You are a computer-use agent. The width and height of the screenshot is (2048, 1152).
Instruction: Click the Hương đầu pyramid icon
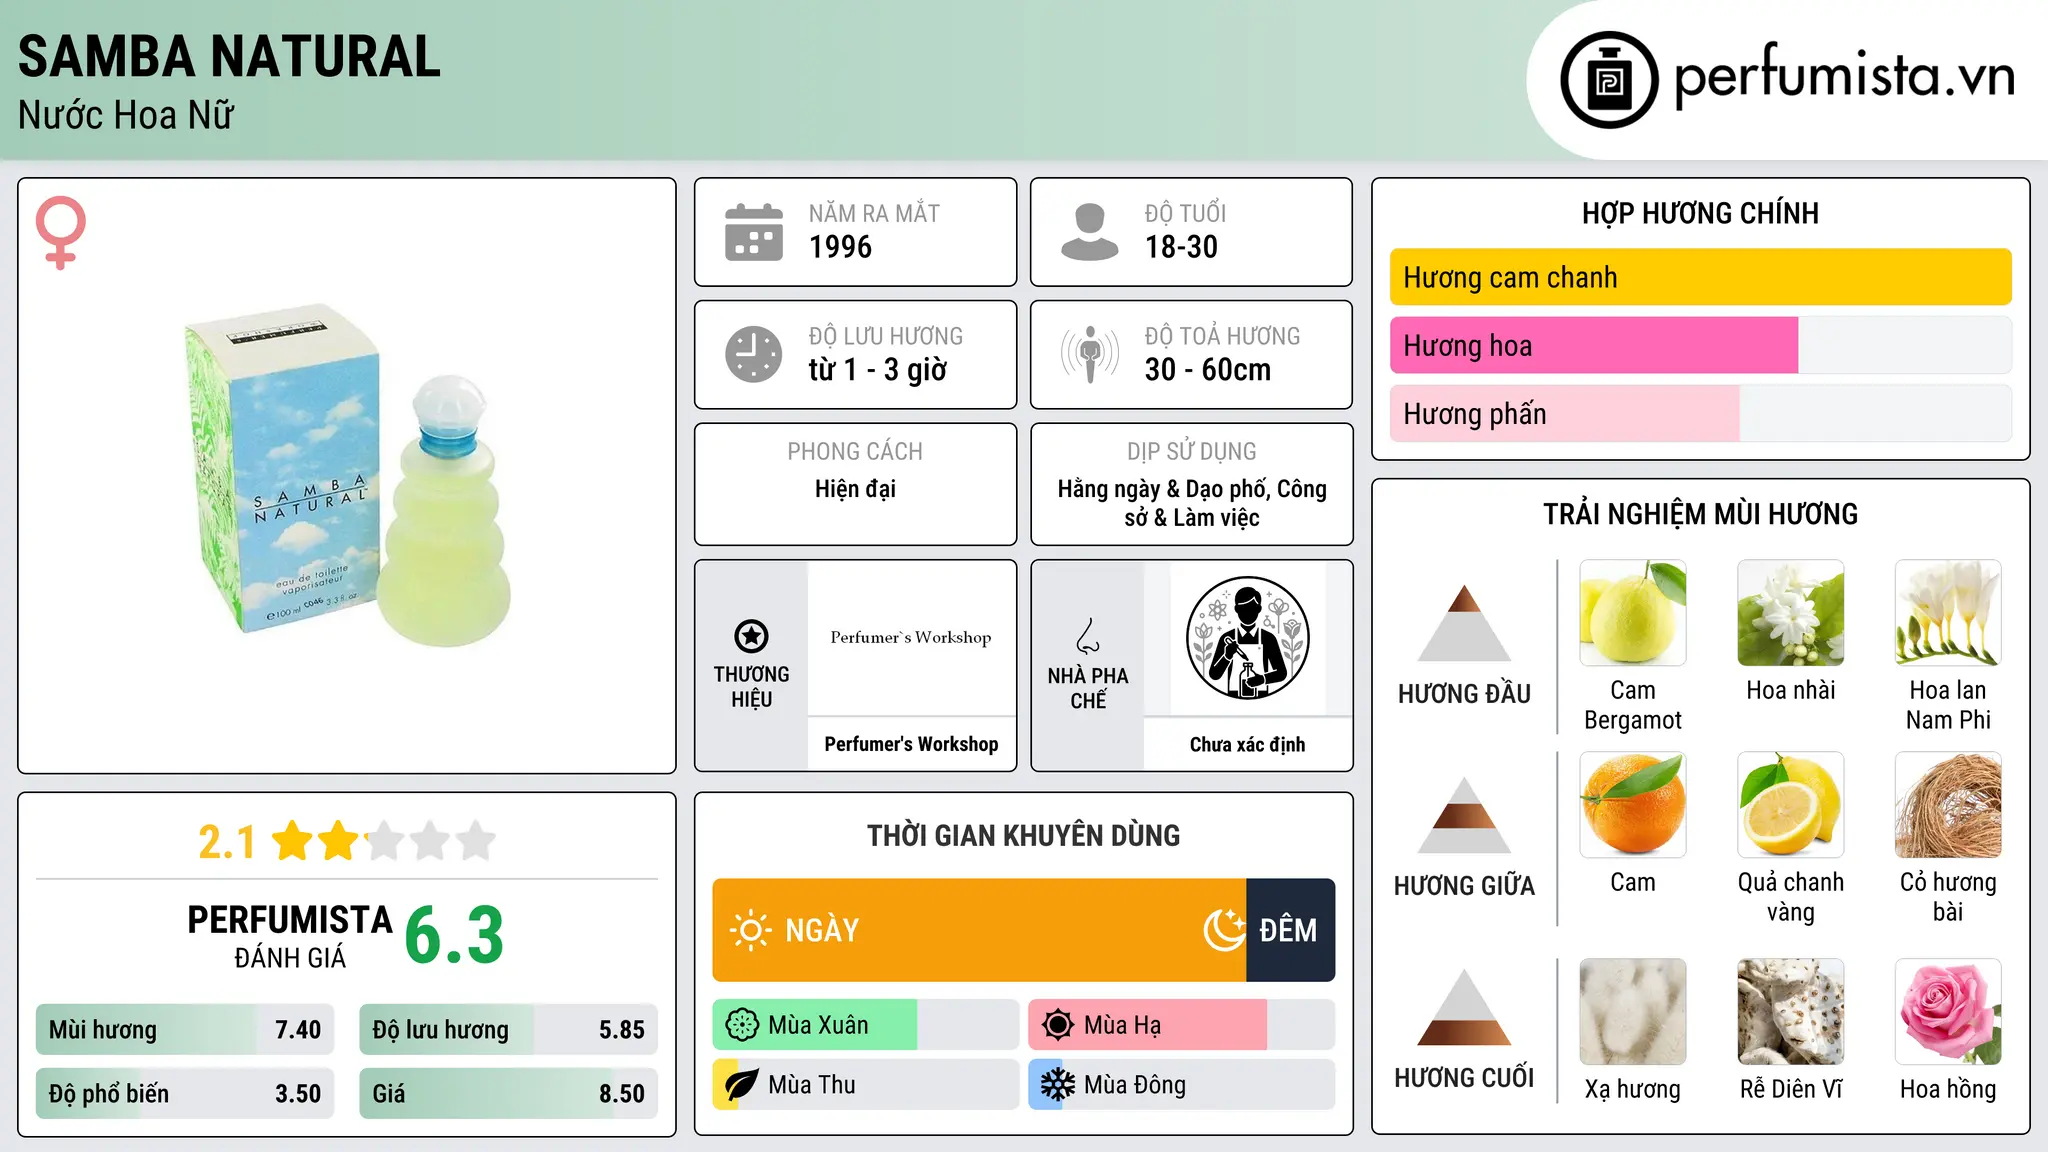(1465, 623)
